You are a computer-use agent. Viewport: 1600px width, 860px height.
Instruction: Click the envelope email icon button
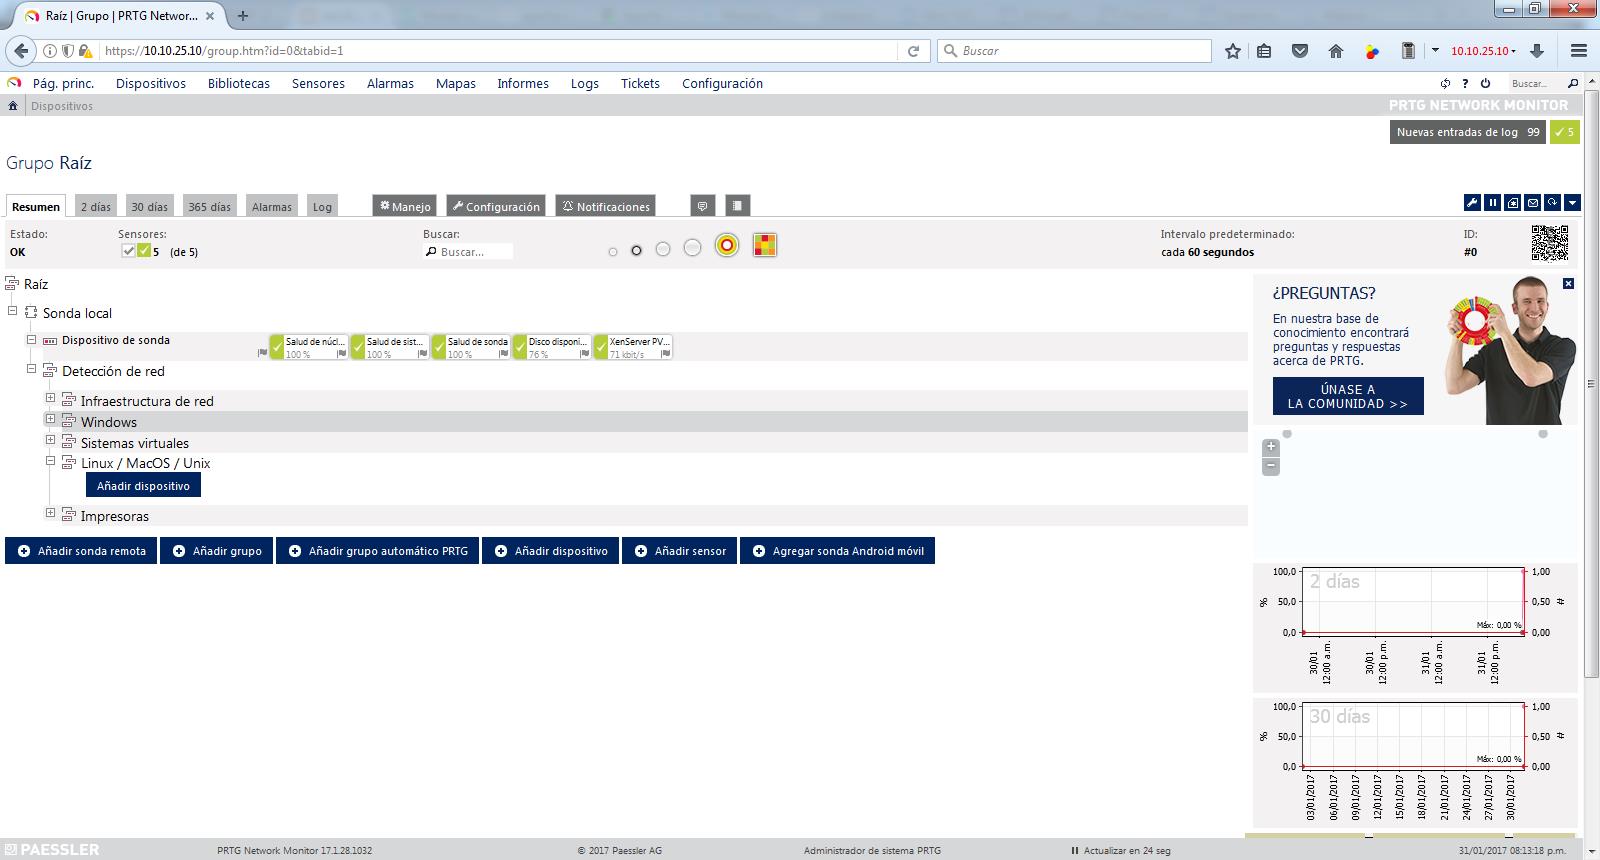1532,202
